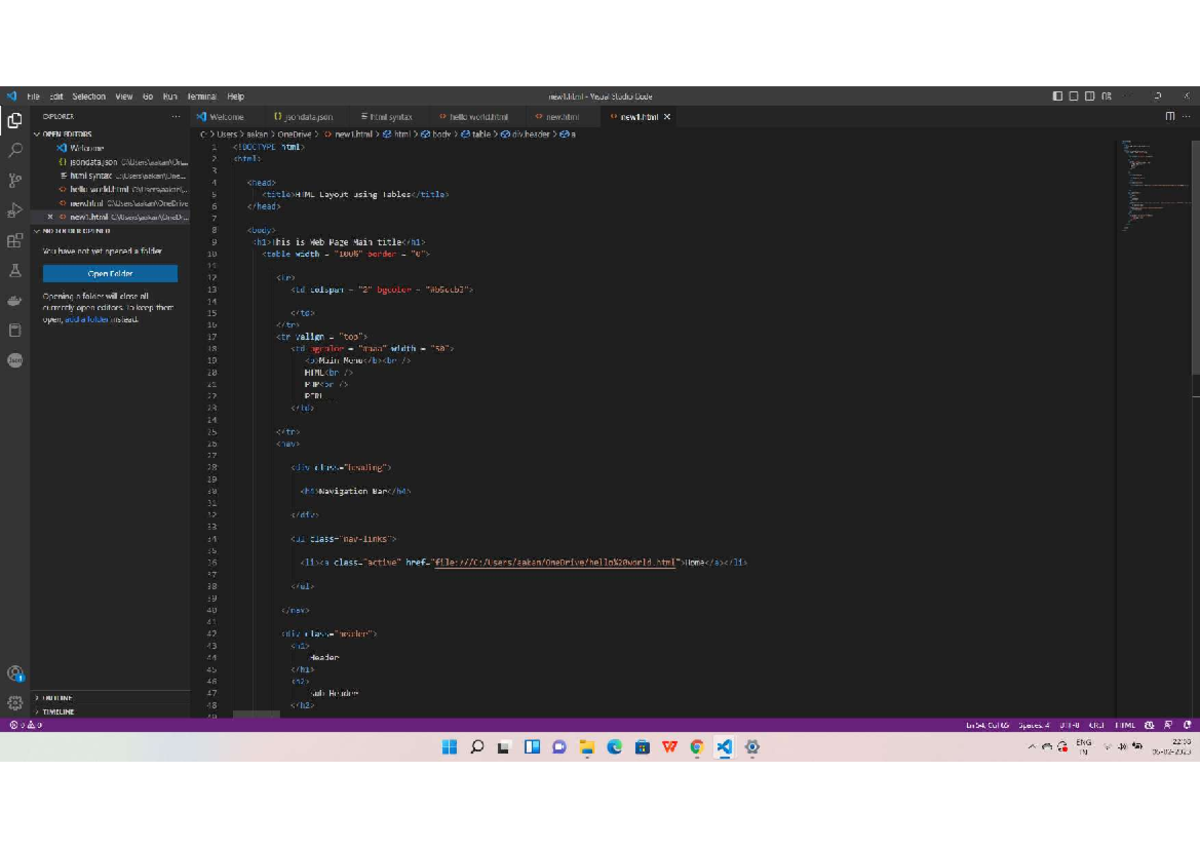Open the Source Control view
The image size is (1200, 848).
(x=15, y=180)
